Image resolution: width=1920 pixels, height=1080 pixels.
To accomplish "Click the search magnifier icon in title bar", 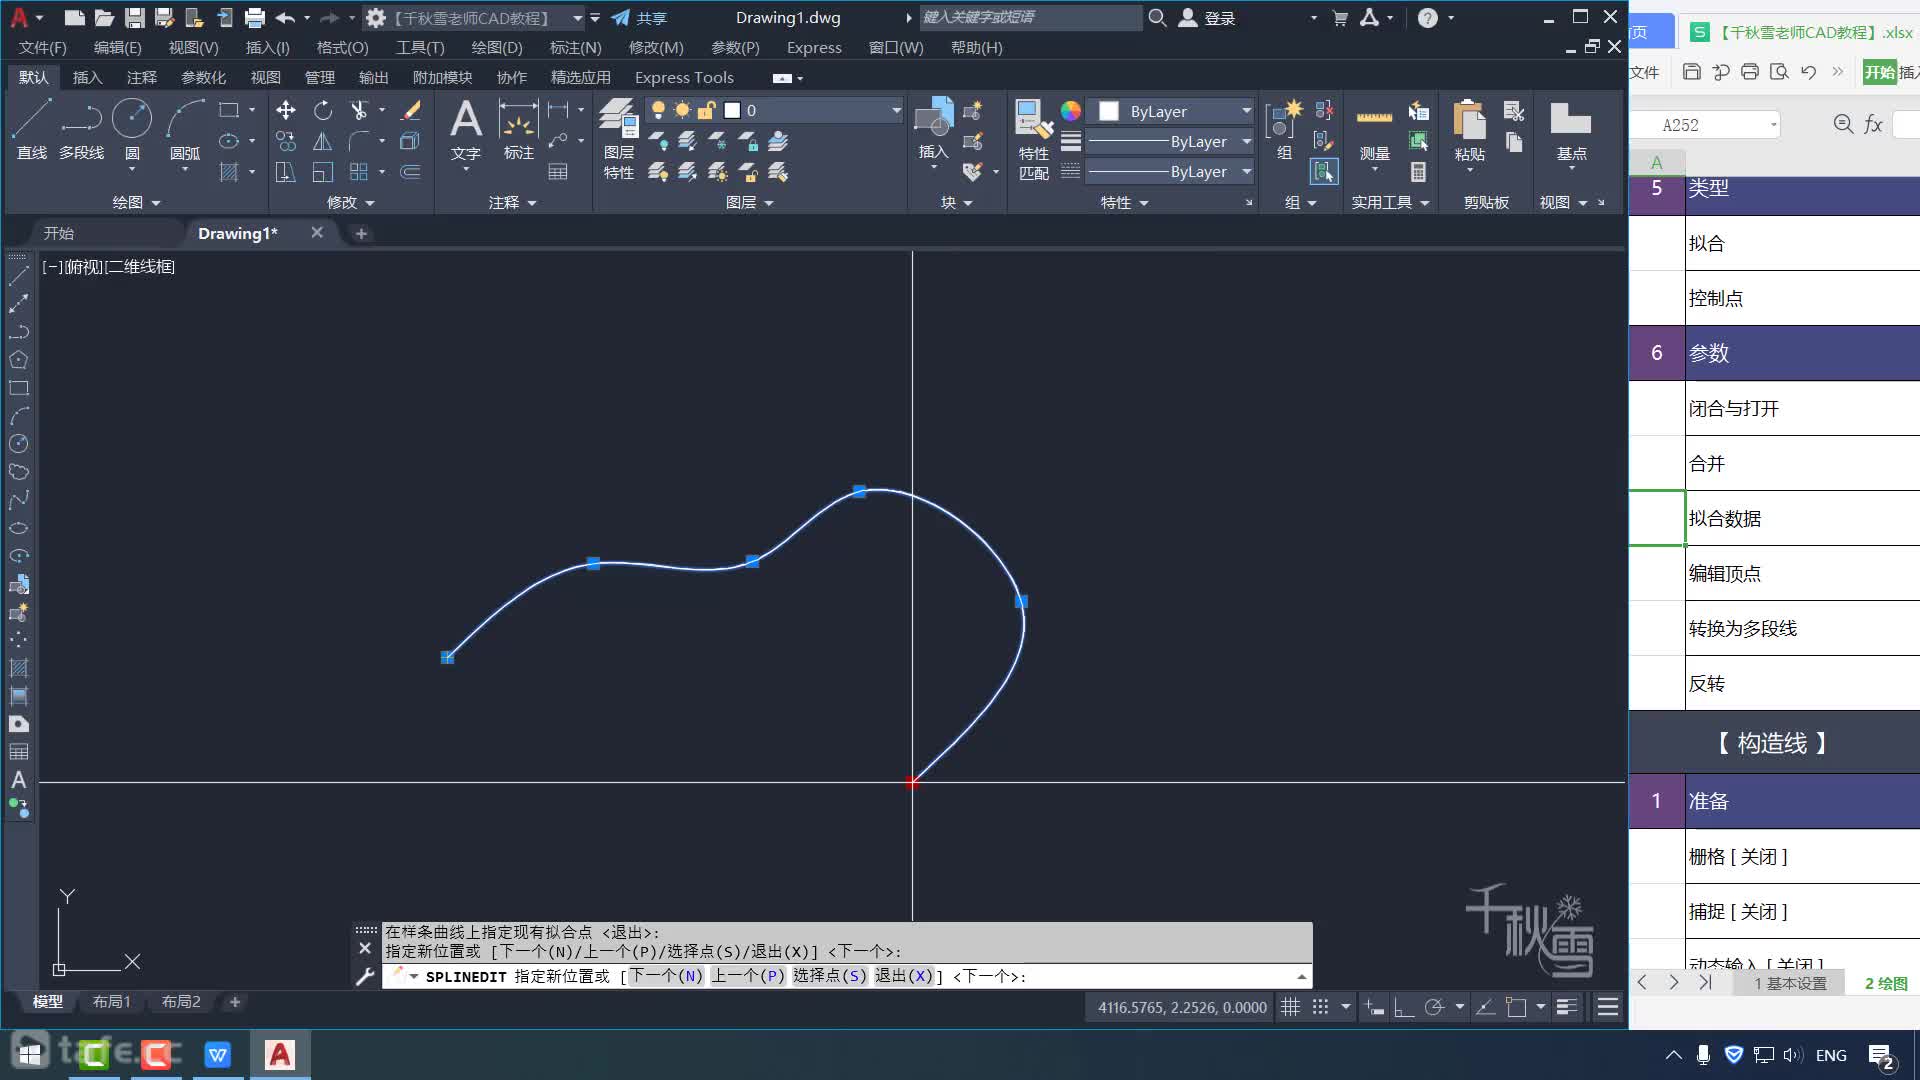I will point(1157,17).
